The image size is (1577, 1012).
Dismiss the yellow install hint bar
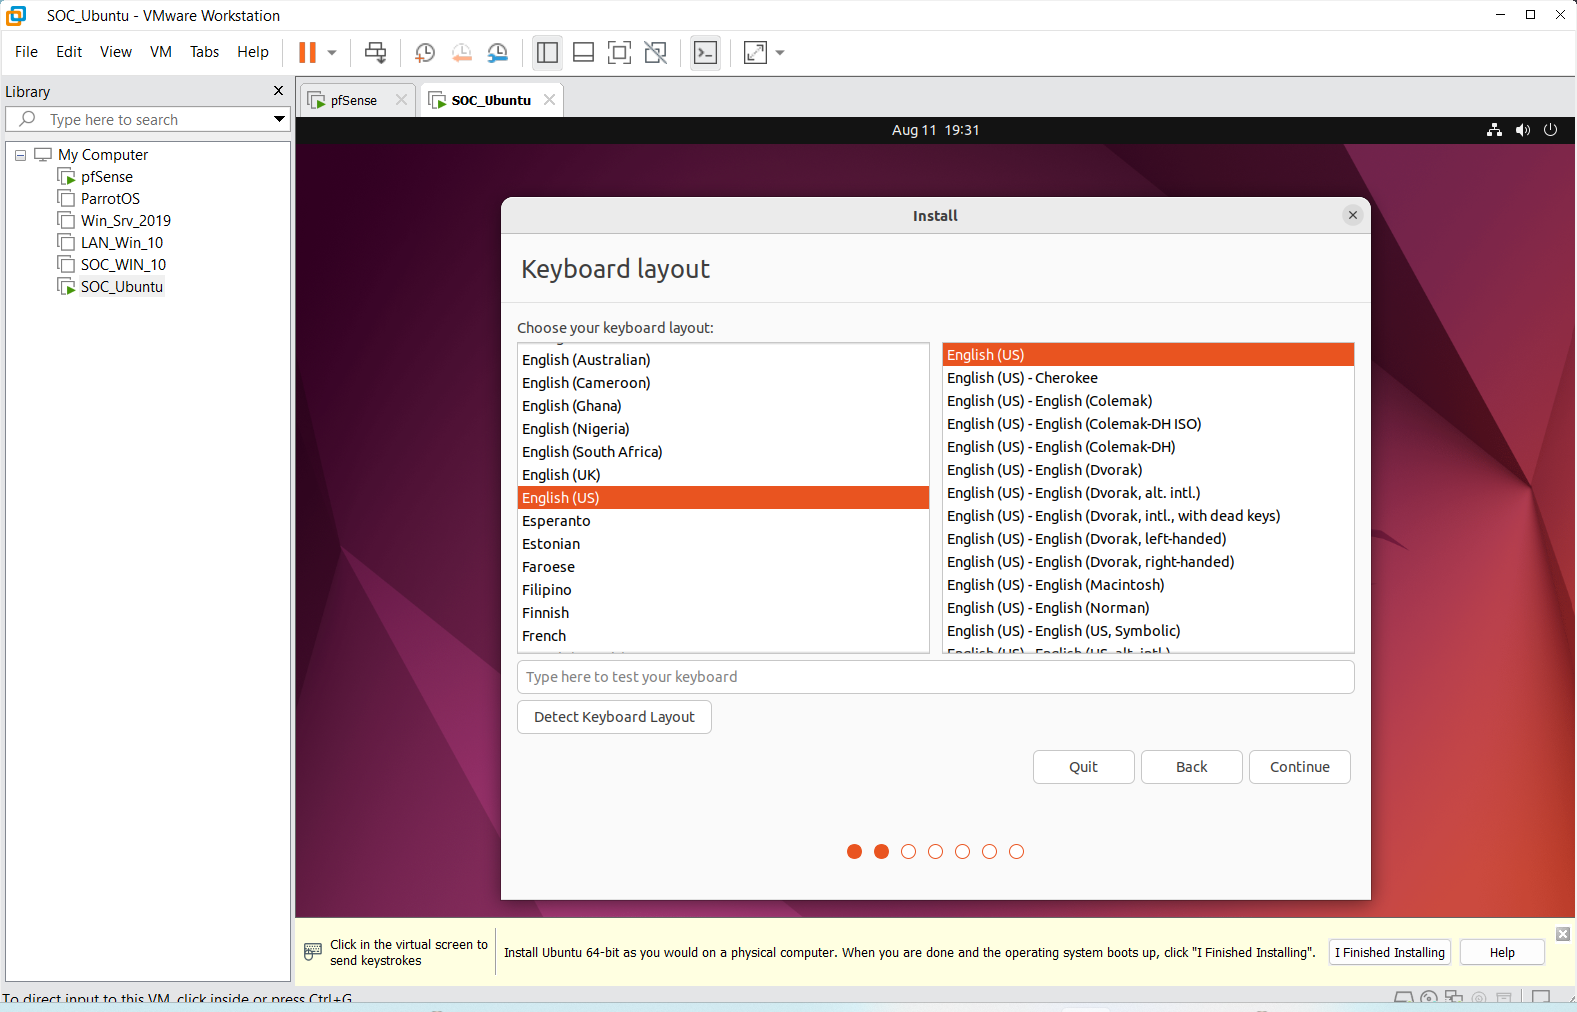click(1563, 934)
